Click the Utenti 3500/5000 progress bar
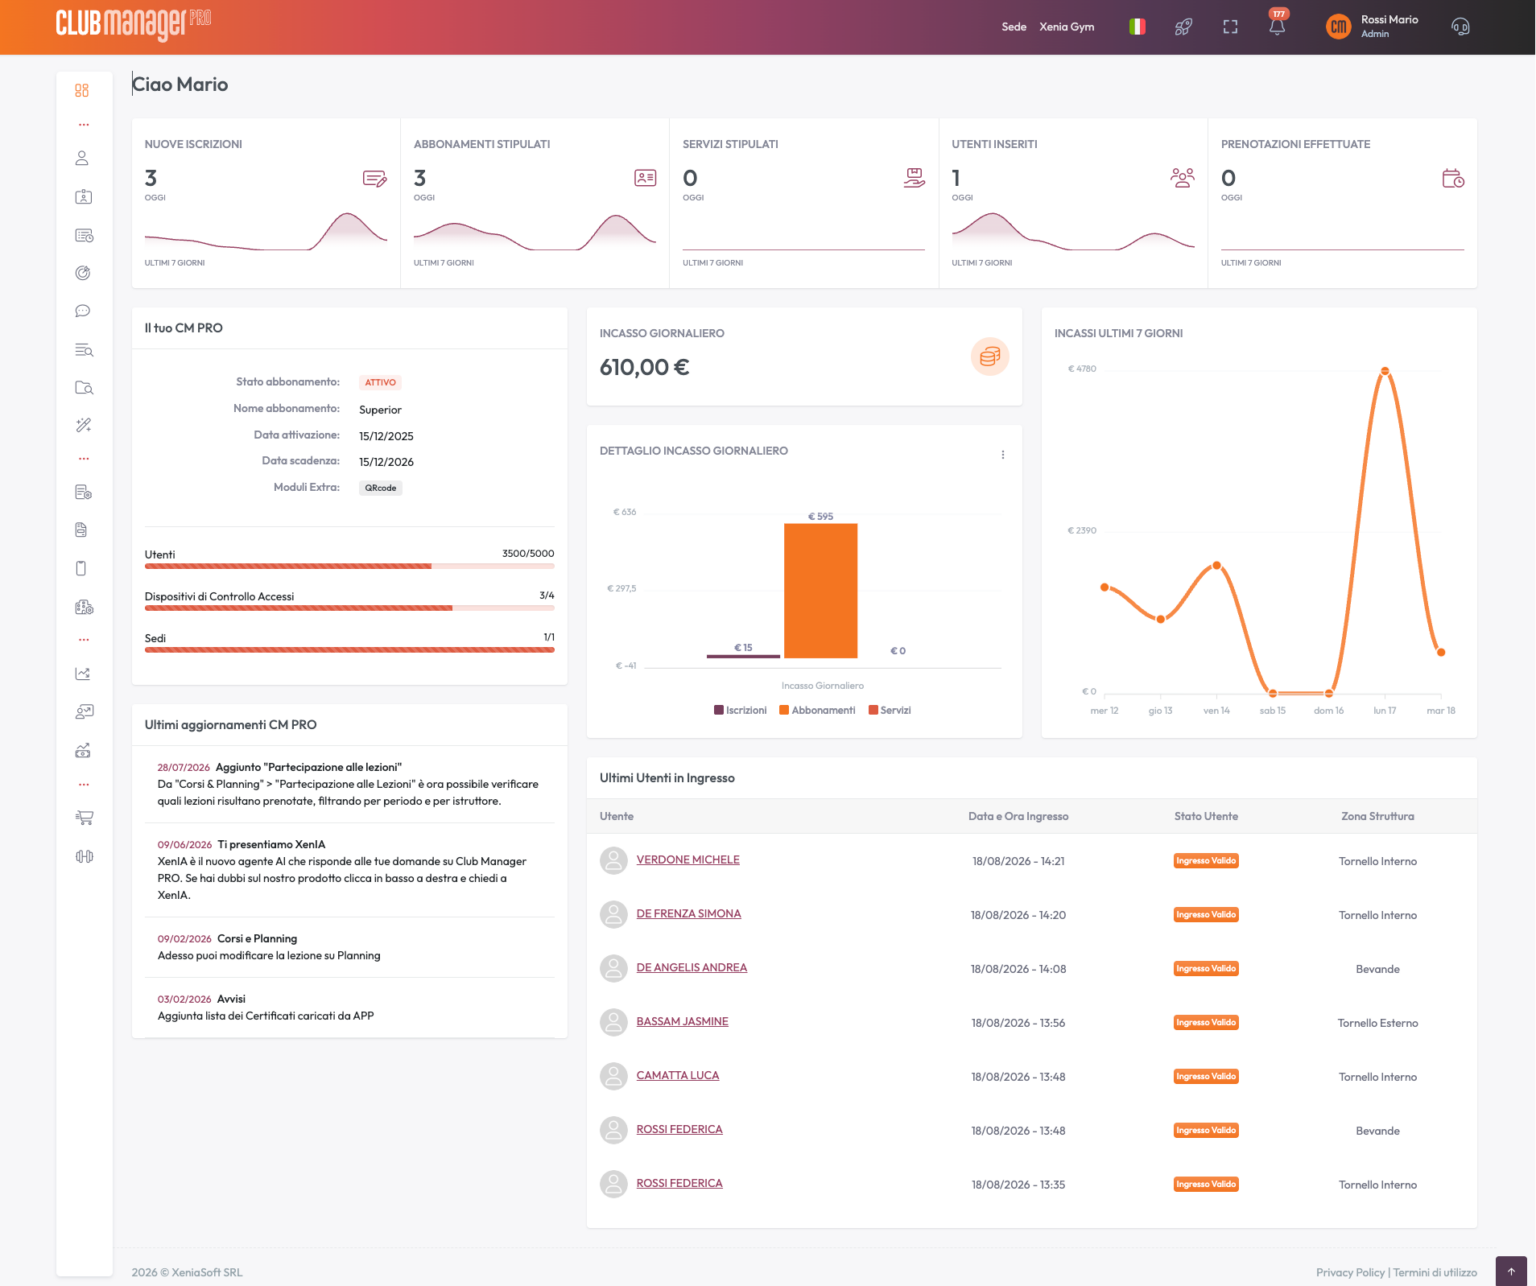The image size is (1536, 1286). (x=349, y=566)
